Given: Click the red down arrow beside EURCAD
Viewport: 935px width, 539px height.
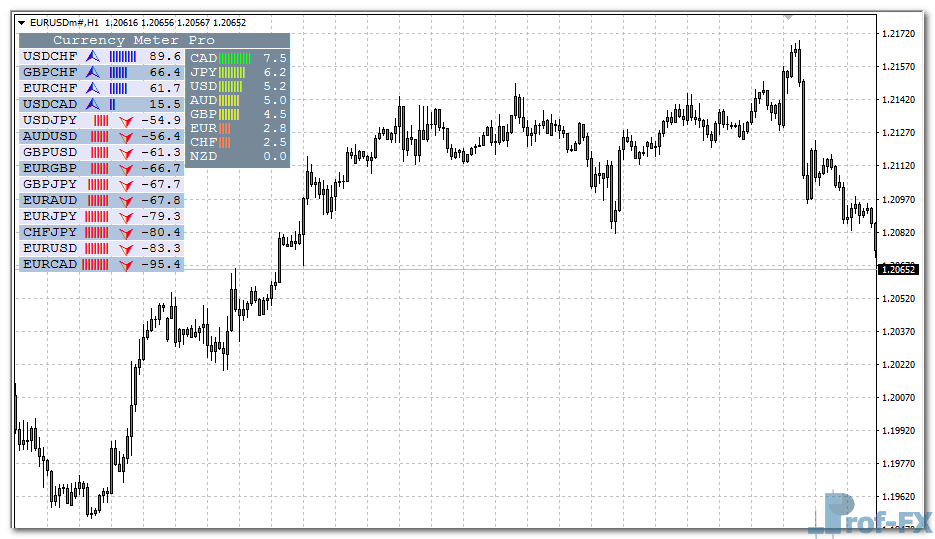Looking at the screenshot, I should pos(125,264).
